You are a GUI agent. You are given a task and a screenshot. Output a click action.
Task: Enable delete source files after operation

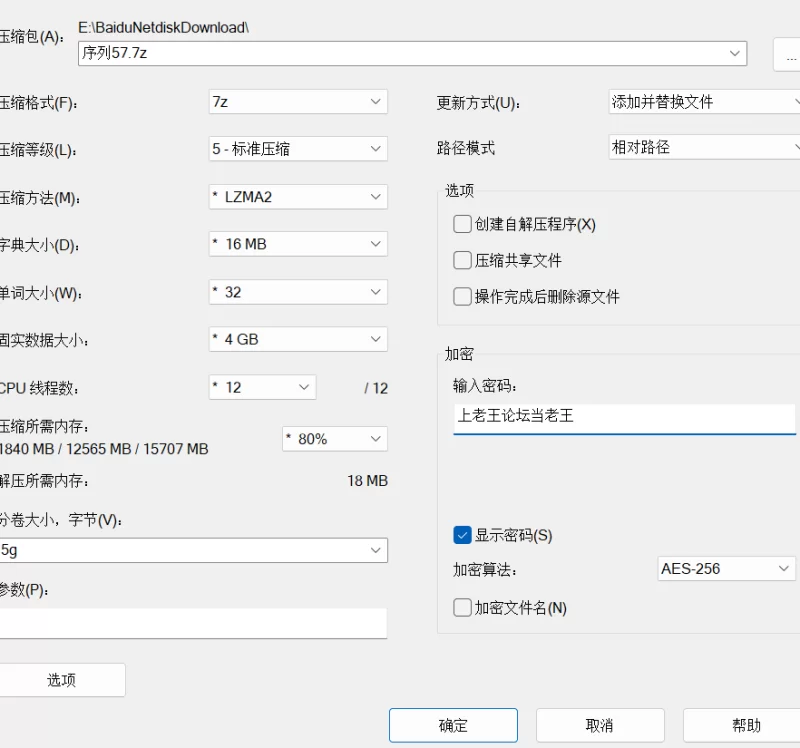point(462,296)
